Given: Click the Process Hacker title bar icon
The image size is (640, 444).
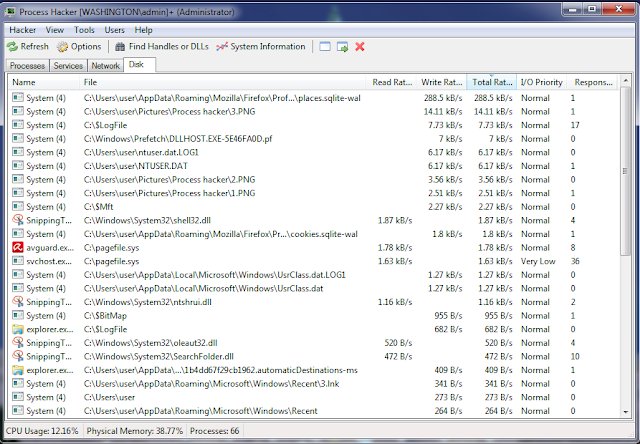Looking at the screenshot, I should [9, 12].
